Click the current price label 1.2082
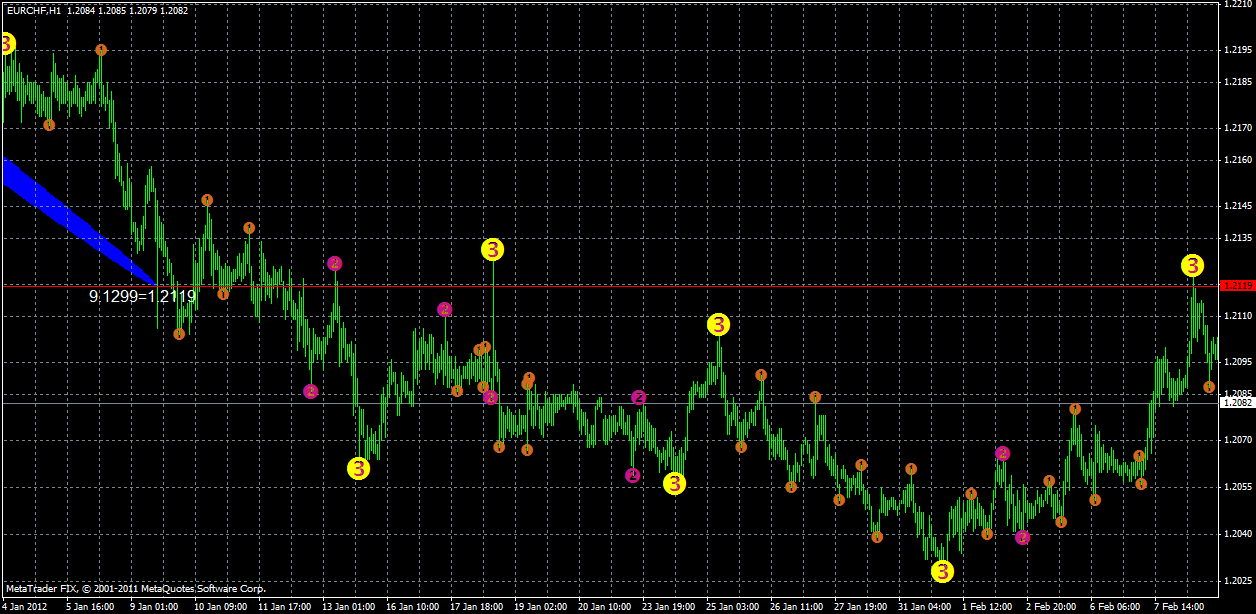The image size is (1256, 614). 1236,400
